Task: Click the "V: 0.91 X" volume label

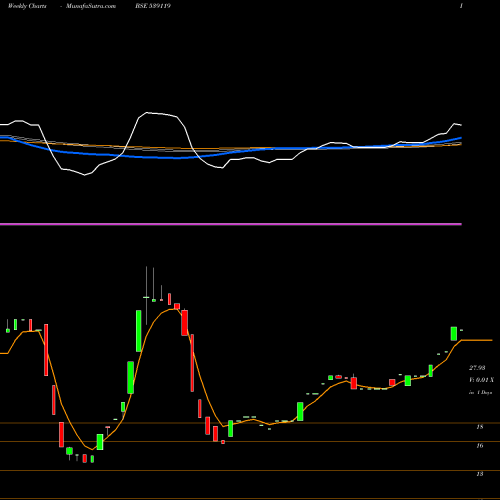Action: 481,380
